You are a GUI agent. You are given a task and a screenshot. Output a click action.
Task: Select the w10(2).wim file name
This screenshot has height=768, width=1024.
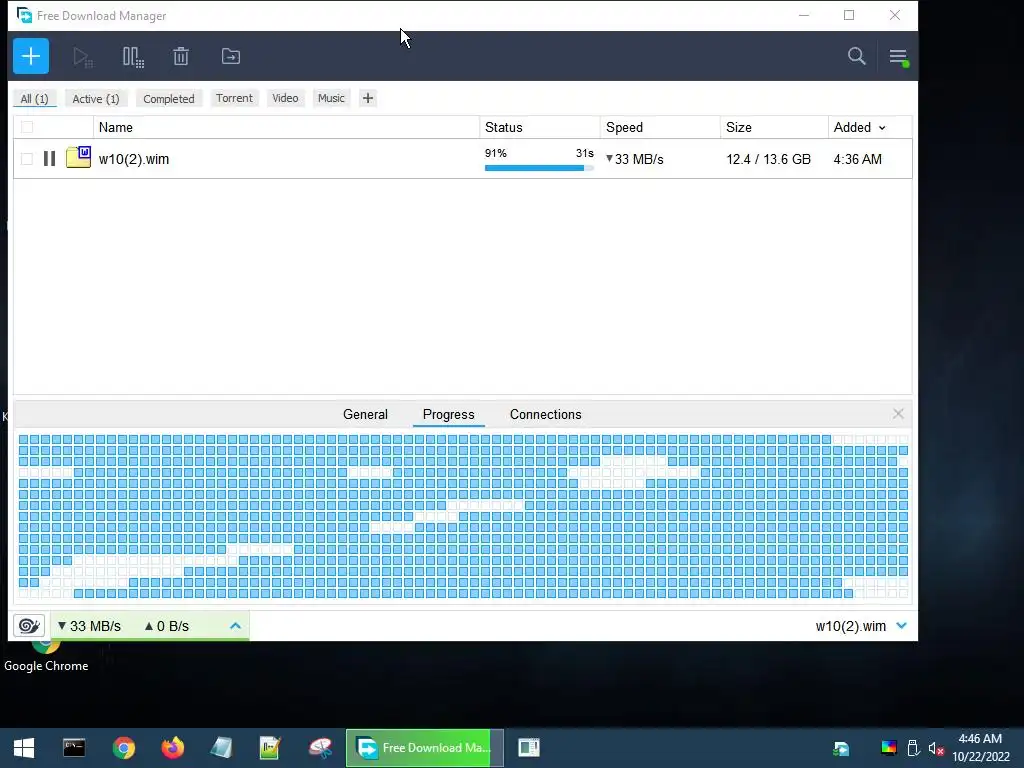coord(134,159)
